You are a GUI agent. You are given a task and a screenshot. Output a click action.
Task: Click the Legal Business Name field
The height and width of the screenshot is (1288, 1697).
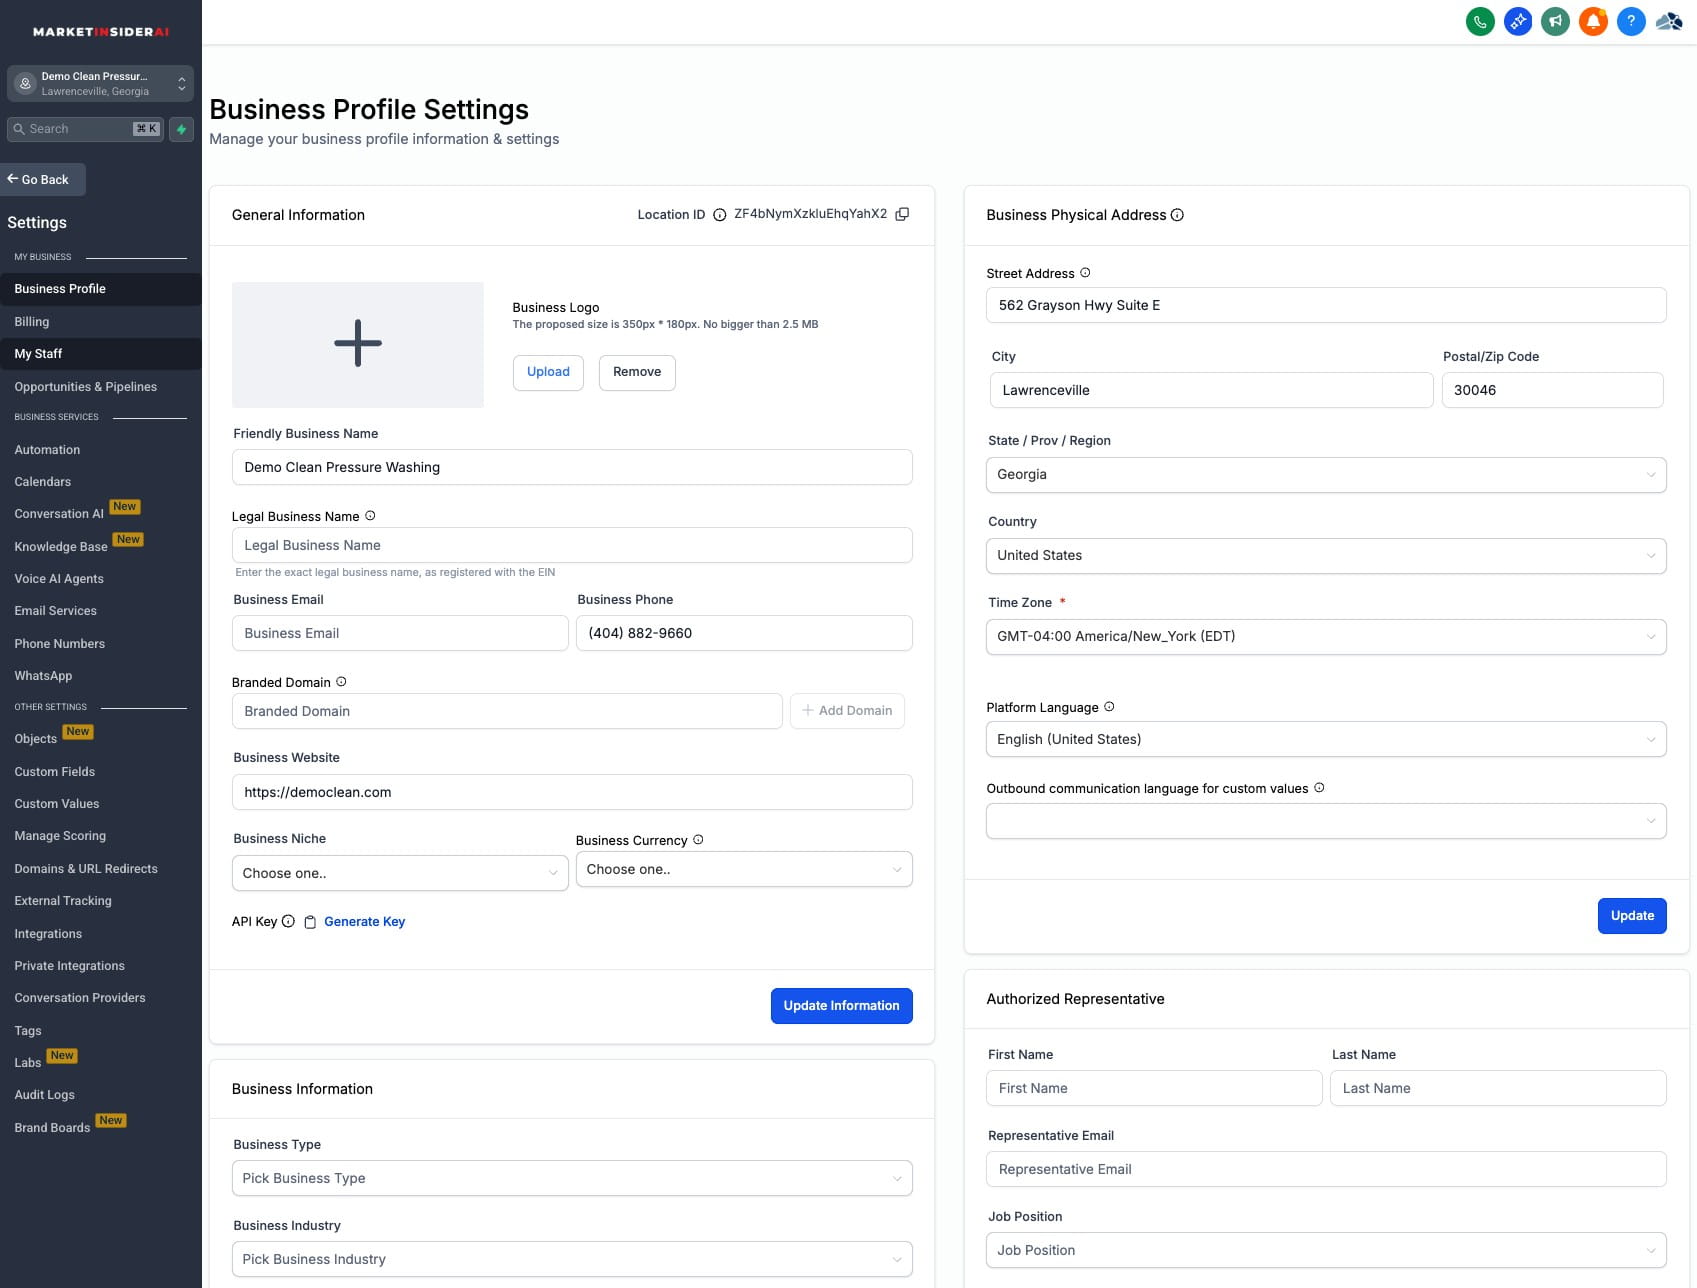coord(571,546)
